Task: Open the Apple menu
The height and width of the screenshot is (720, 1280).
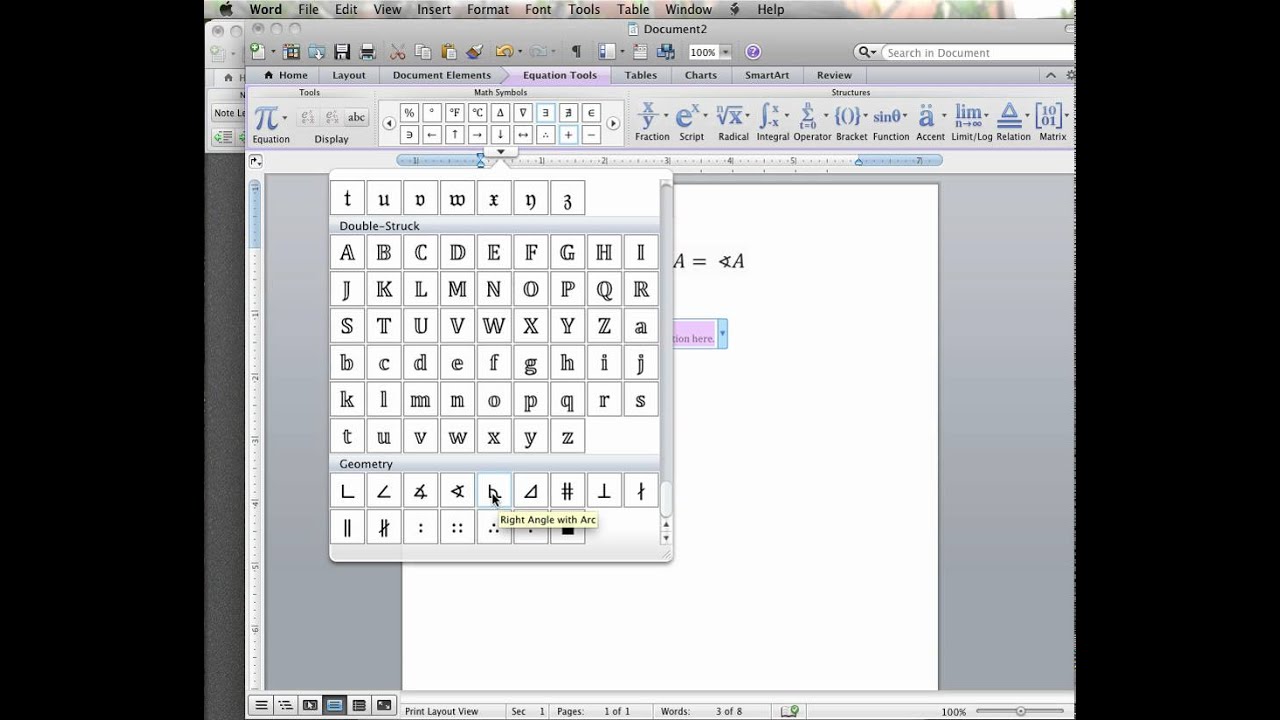Action: pos(226,9)
